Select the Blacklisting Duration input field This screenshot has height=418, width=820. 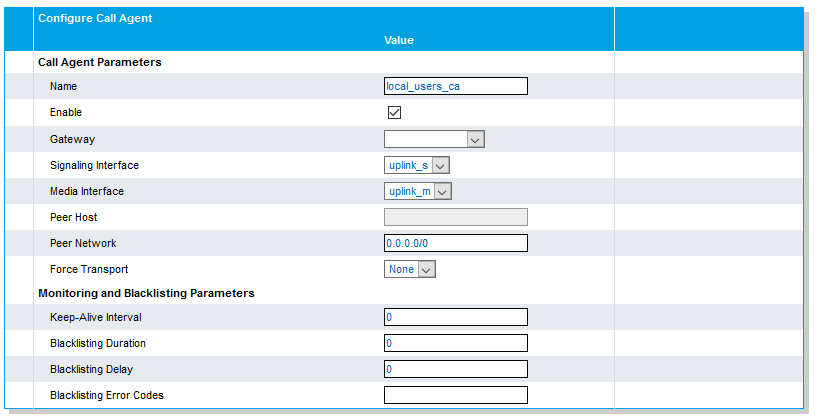[x=455, y=344]
